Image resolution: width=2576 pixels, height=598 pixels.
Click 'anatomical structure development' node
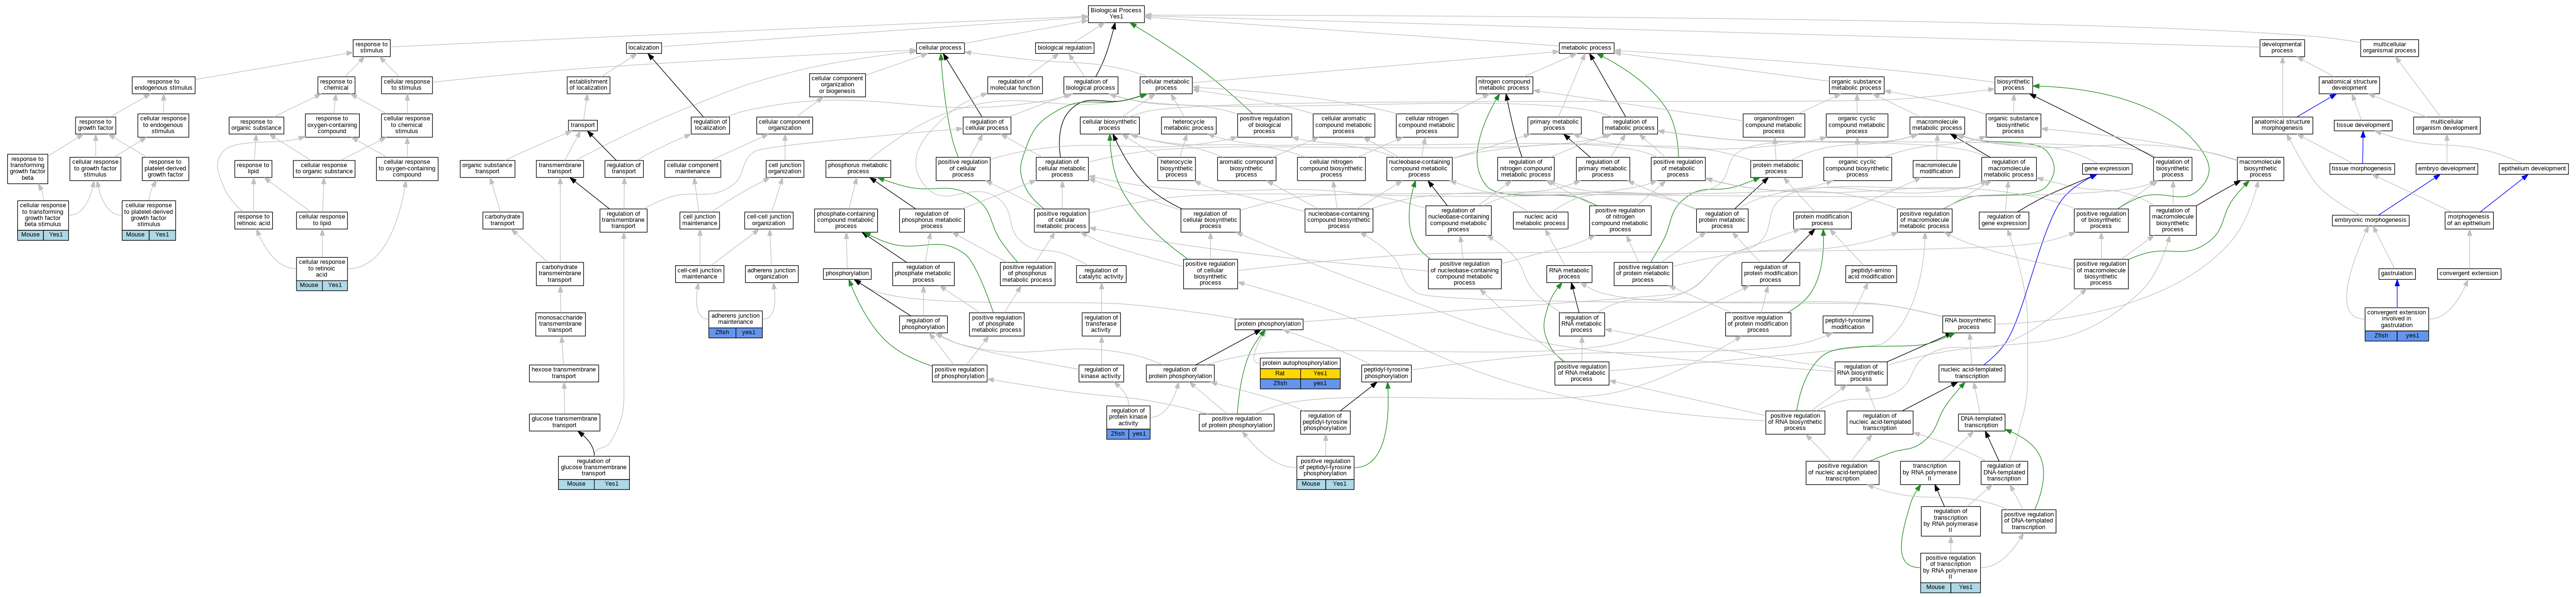click(x=2349, y=85)
